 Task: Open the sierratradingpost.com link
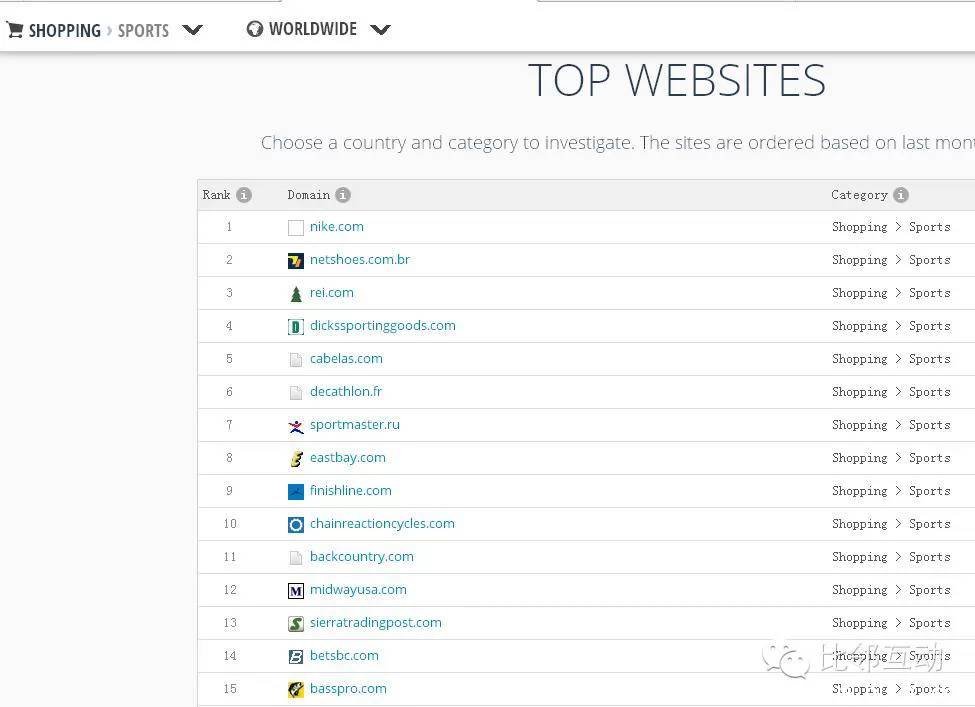(x=376, y=622)
